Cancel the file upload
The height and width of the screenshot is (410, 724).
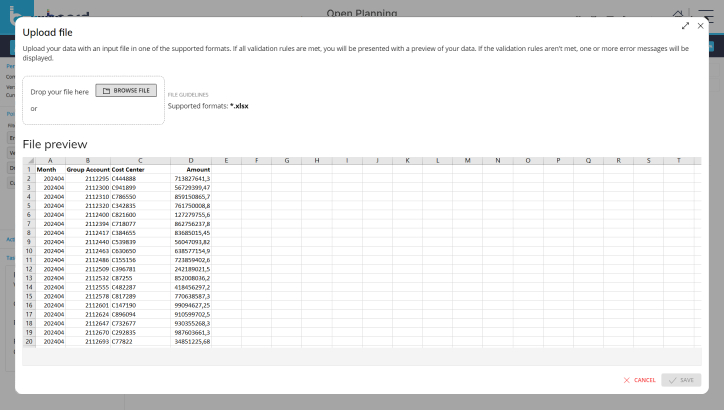640,380
